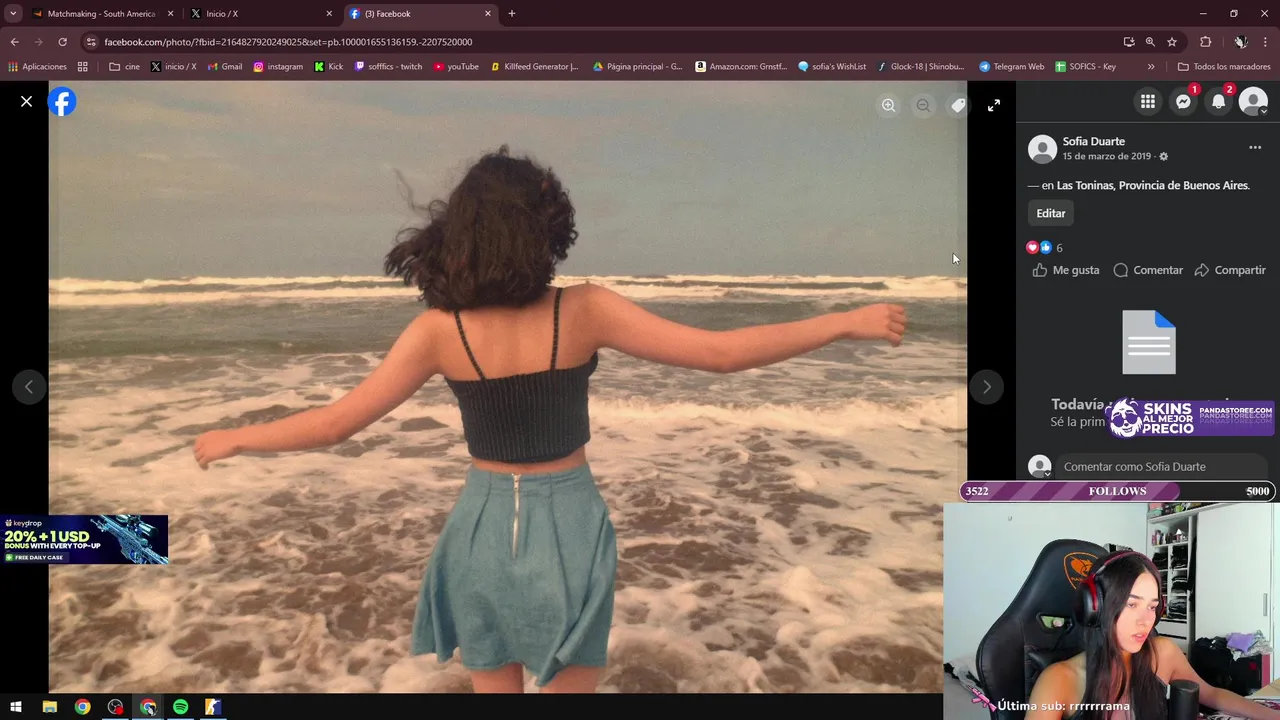Open Spotify from the taskbar

pyautogui.click(x=180, y=707)
